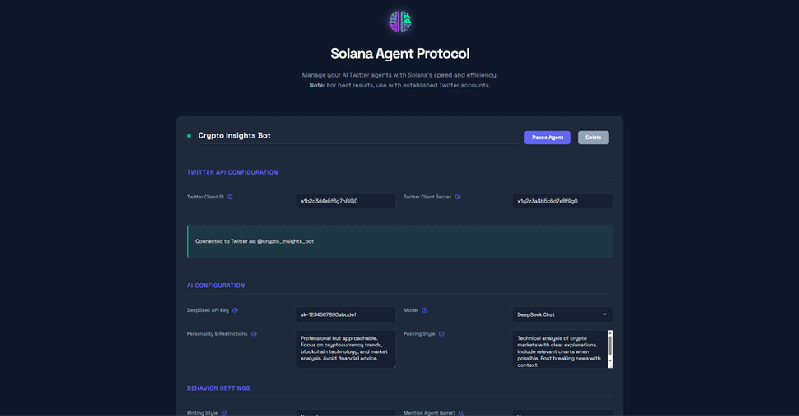Click the Behavior Settings section heading
The width and height of the screenshot is (799, 416).
point(219,388)
